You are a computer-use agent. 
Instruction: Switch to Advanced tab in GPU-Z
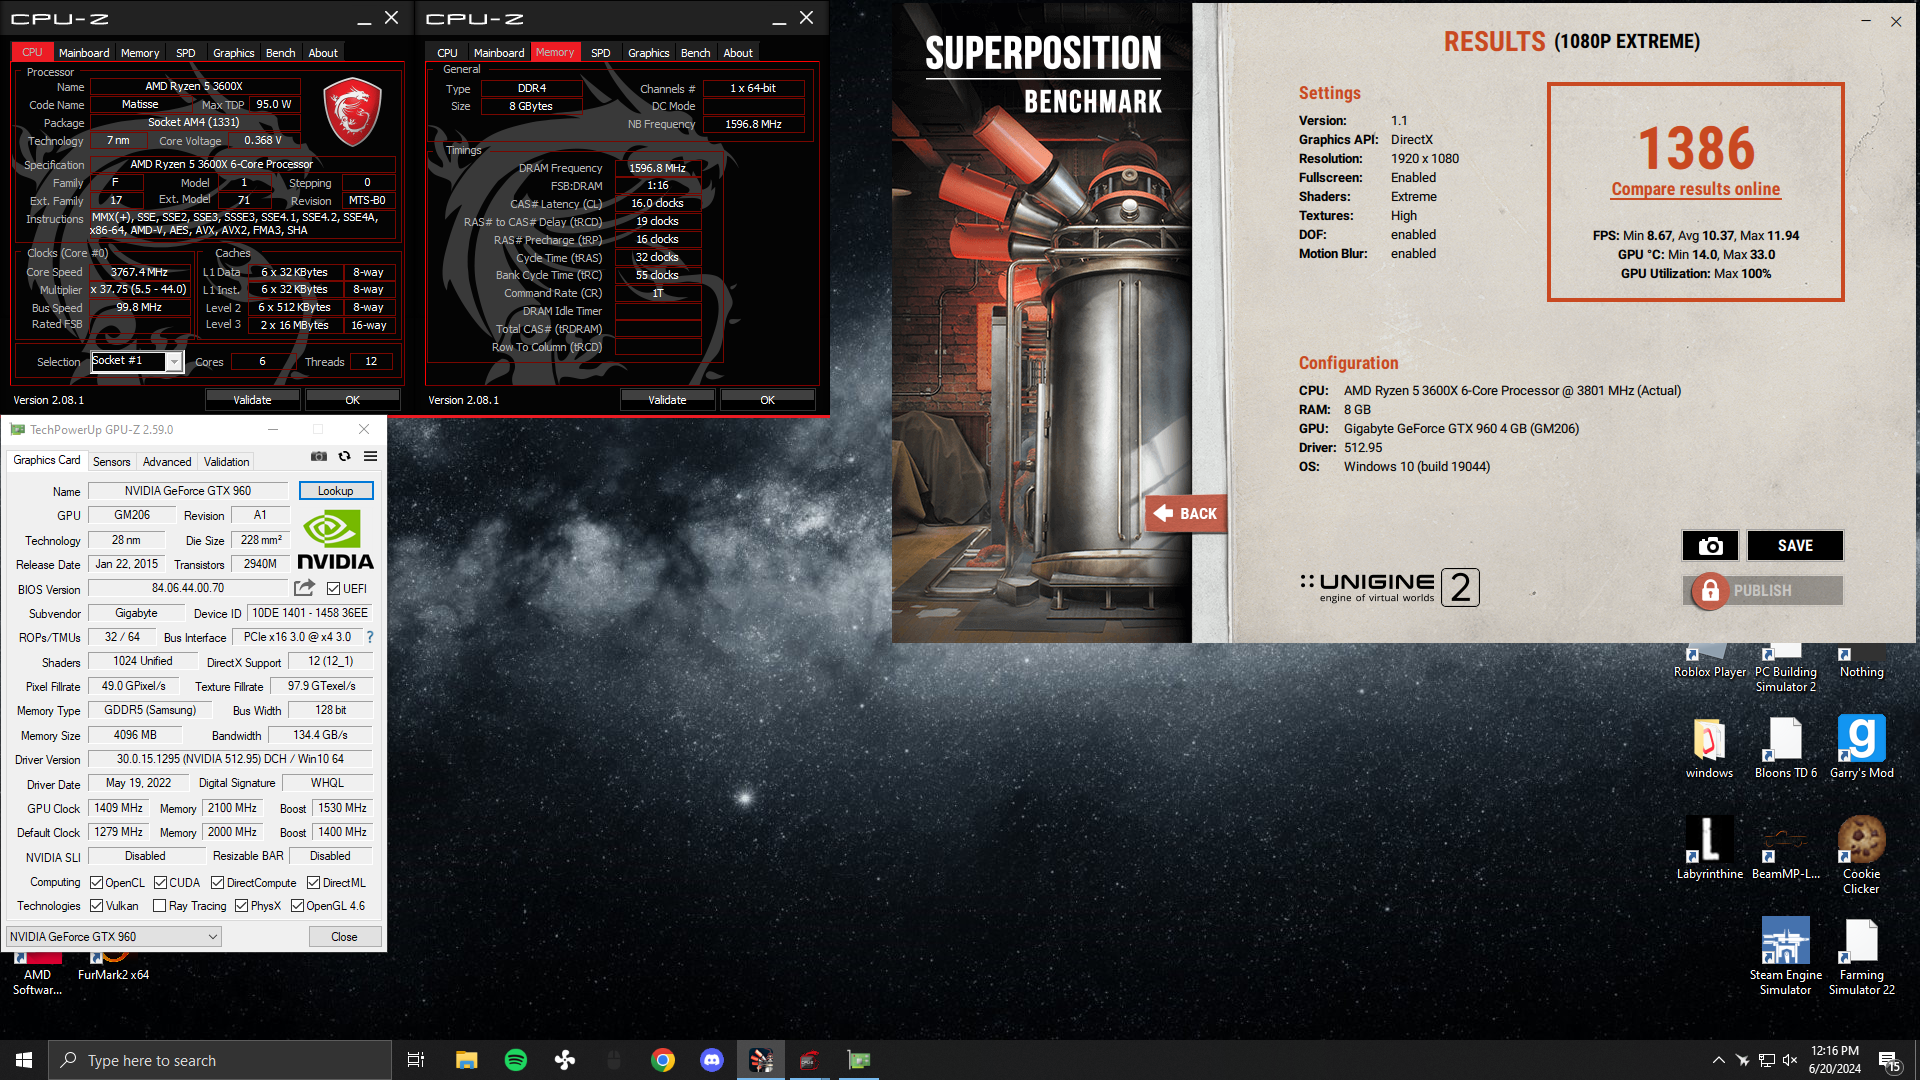click(x=167, y=462)
